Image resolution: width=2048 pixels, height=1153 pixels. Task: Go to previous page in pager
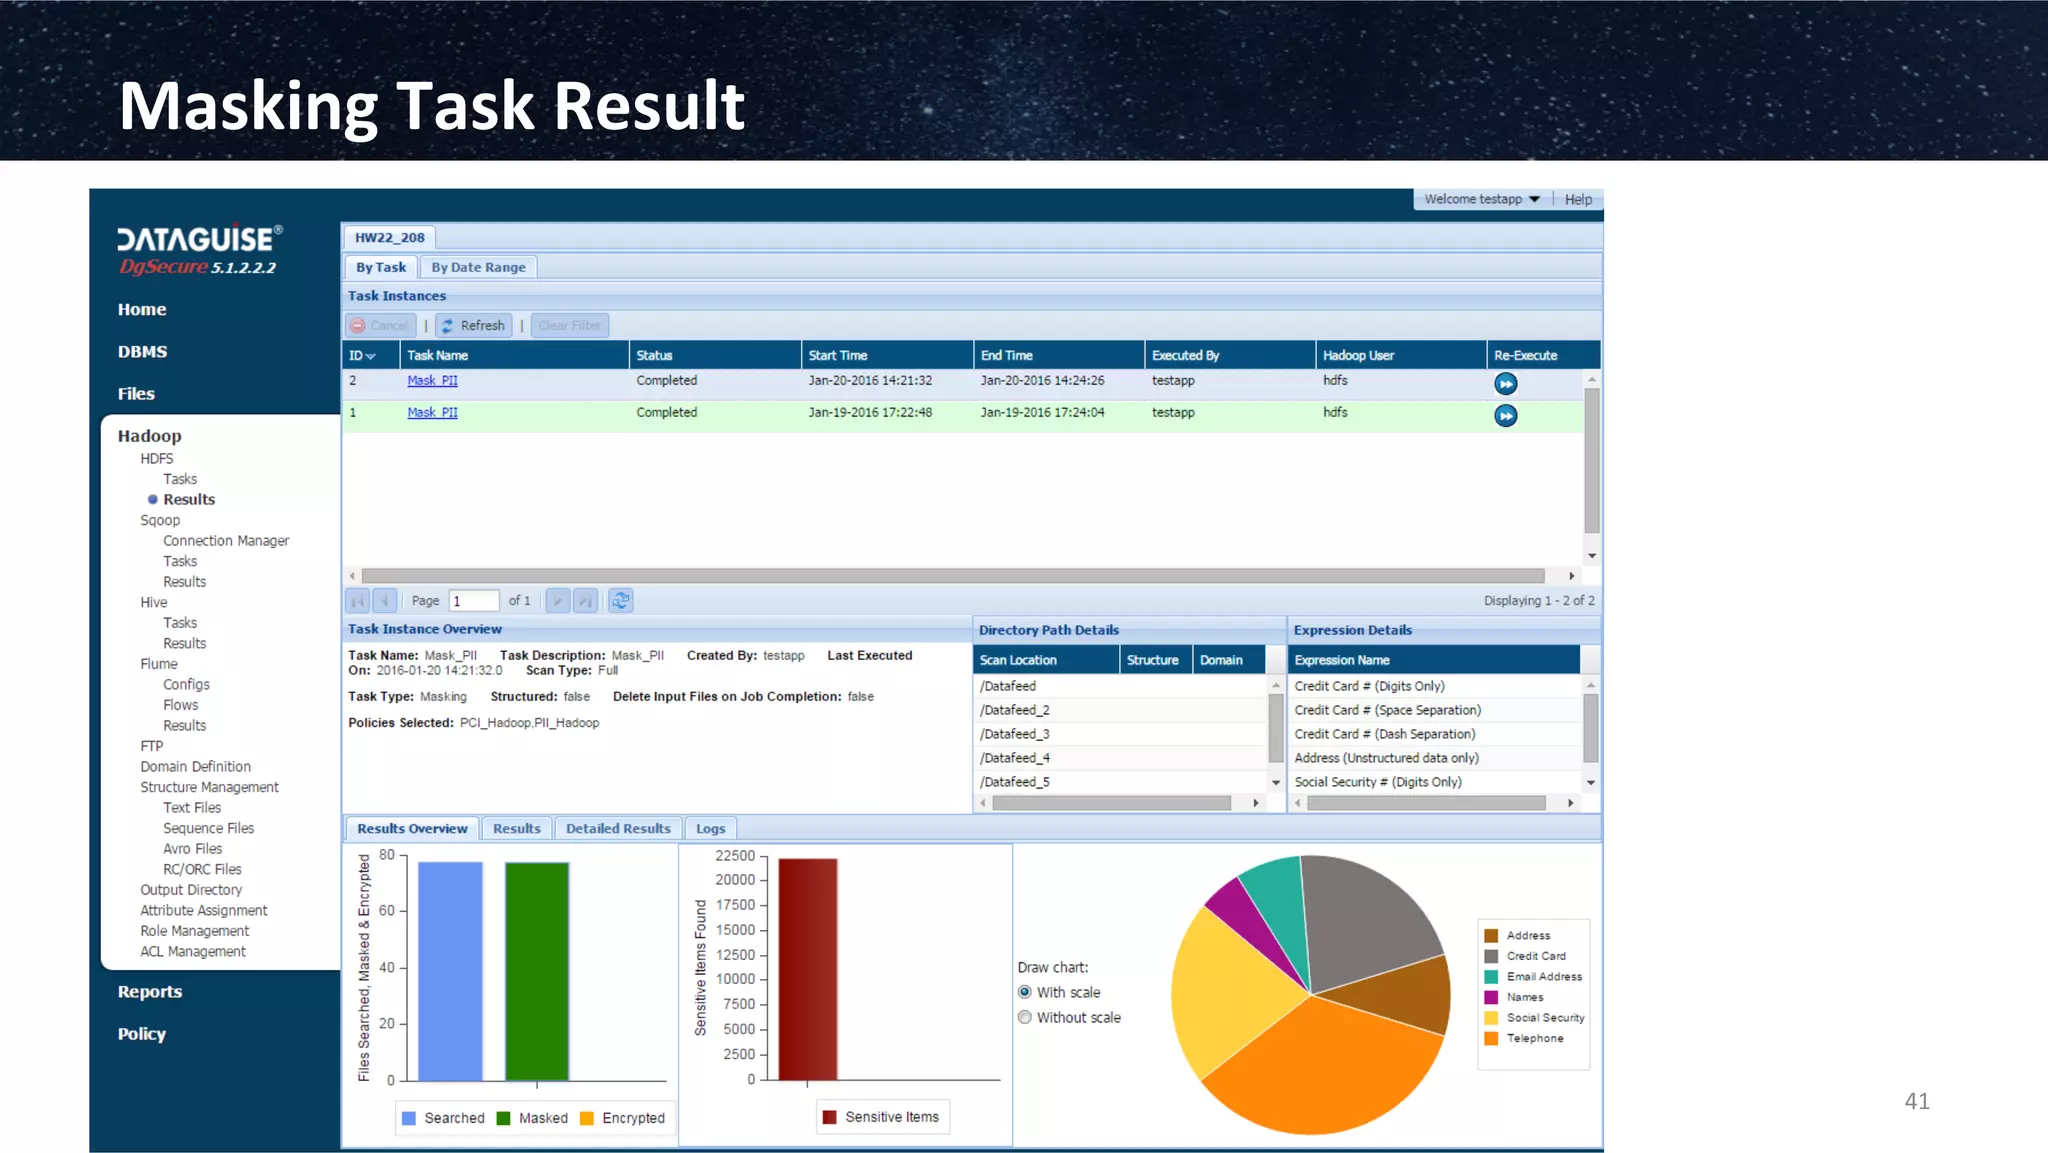coord(384,600)
